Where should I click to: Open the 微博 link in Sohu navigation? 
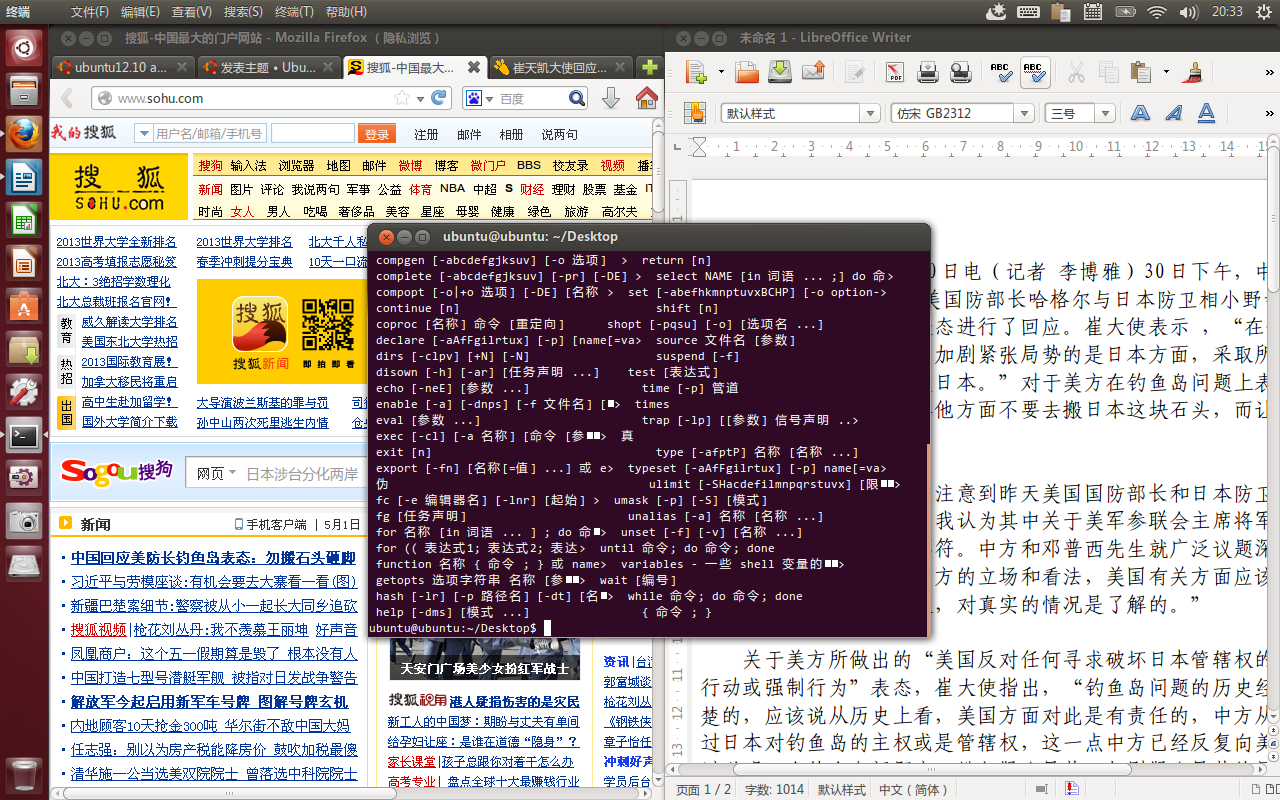[x=410, y=165]
